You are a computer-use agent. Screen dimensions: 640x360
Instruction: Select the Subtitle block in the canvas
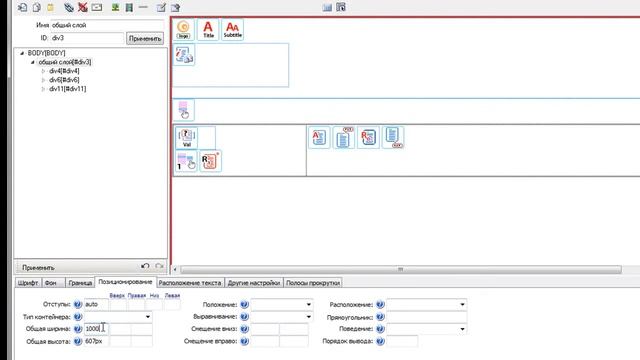(233, 30)
